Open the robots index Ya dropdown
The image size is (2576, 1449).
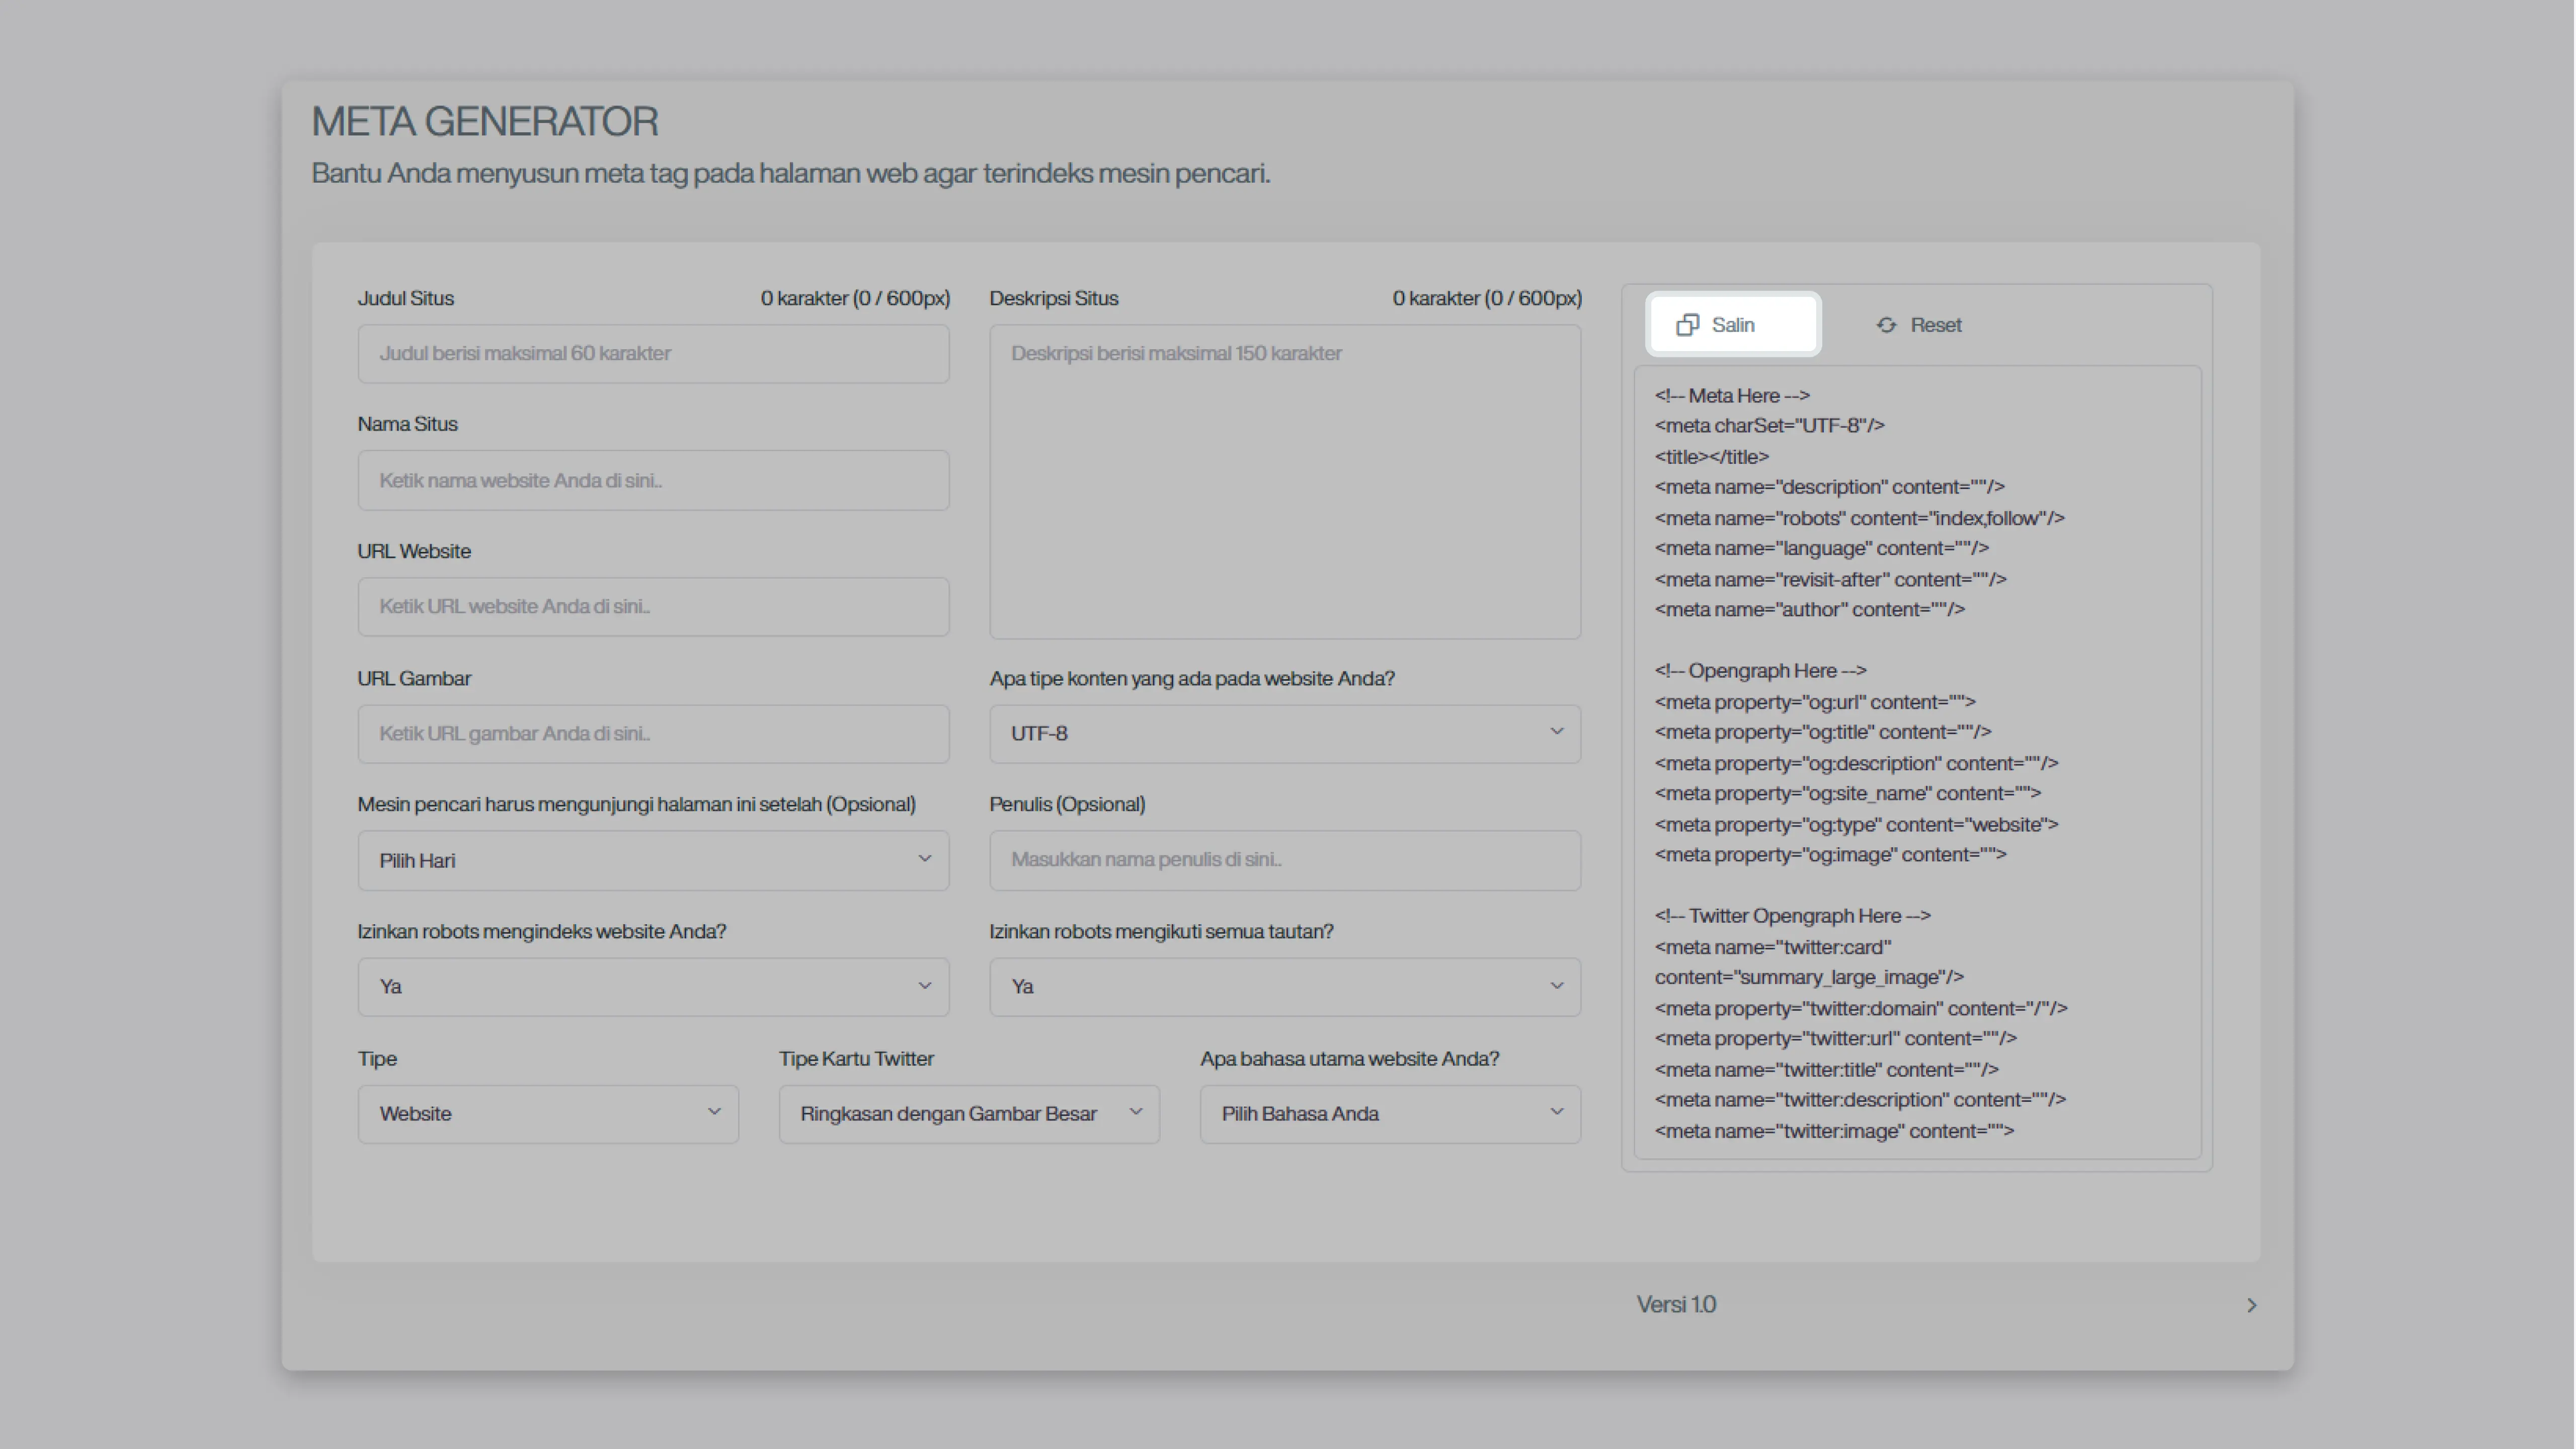[x=652, y=986]
